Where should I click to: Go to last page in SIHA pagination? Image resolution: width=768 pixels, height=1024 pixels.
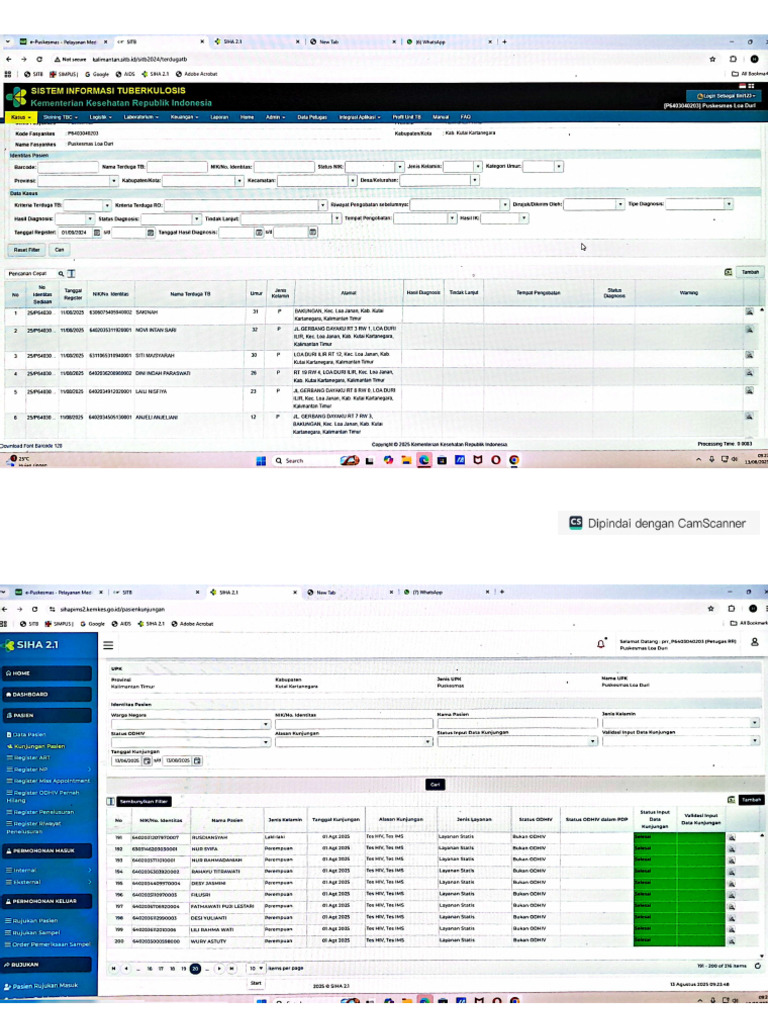point(231,968)
